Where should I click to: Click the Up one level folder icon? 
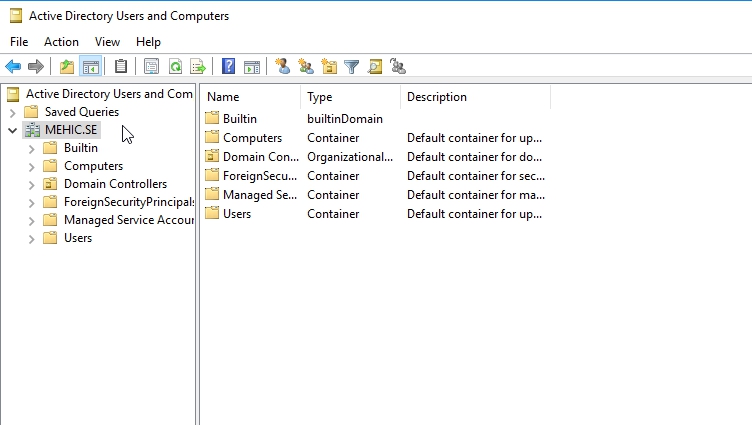pos(67,67)
